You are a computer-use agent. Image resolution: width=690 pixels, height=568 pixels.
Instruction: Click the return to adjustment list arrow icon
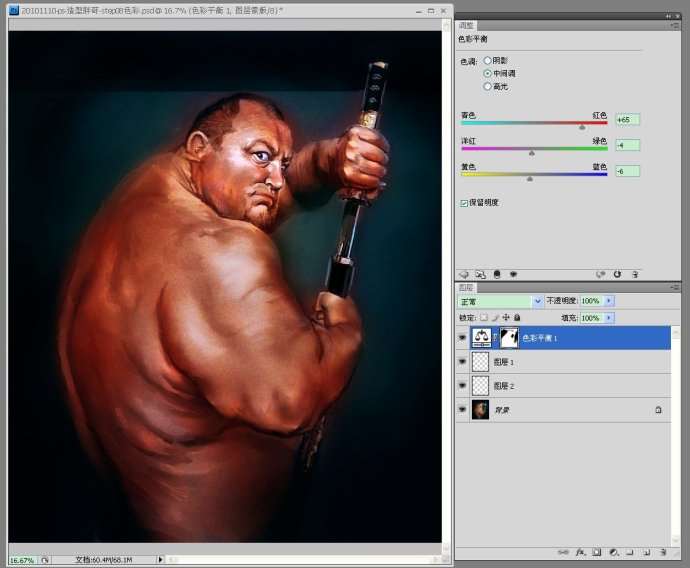point(464,275)
